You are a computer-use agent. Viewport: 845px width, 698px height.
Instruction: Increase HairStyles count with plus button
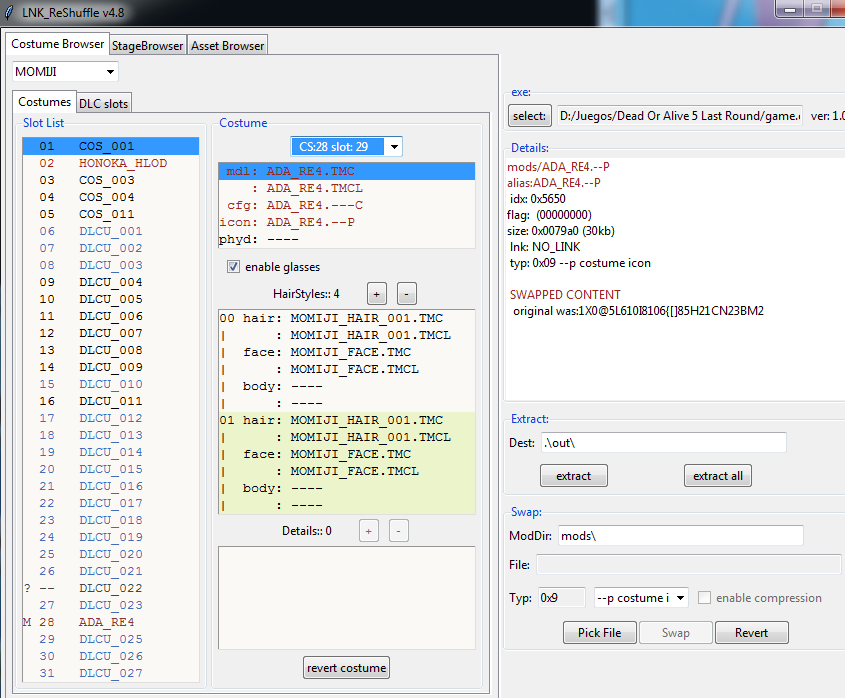tap(377, 294)
